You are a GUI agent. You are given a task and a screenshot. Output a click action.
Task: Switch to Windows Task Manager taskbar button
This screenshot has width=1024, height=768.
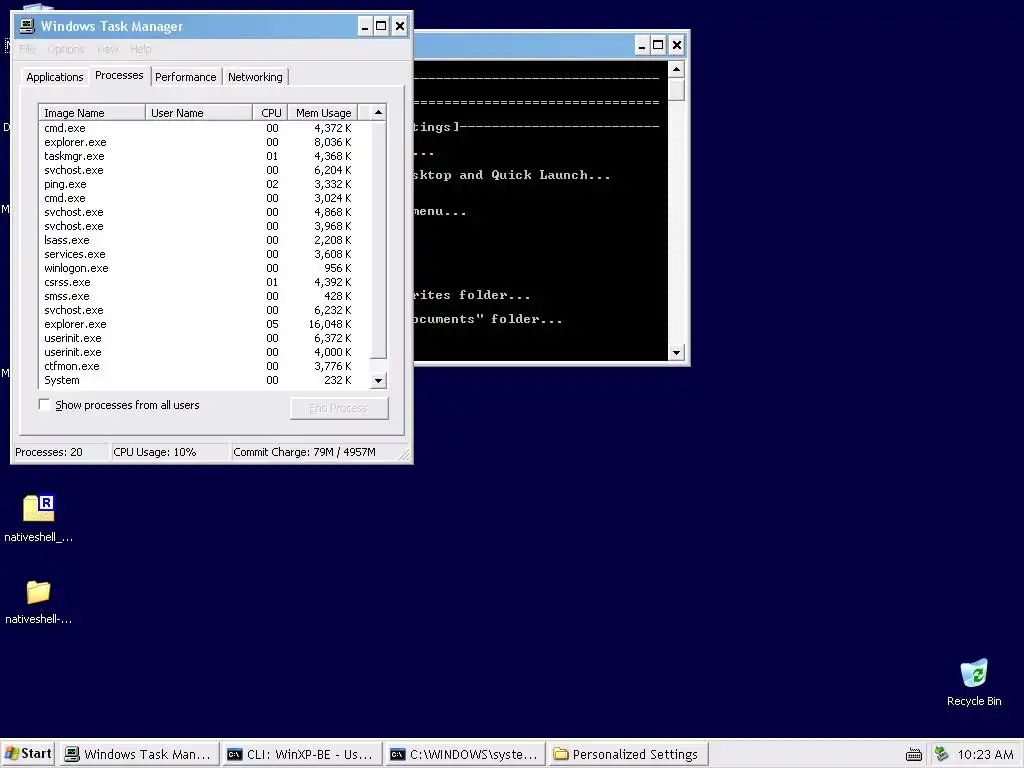click(139, 754)
